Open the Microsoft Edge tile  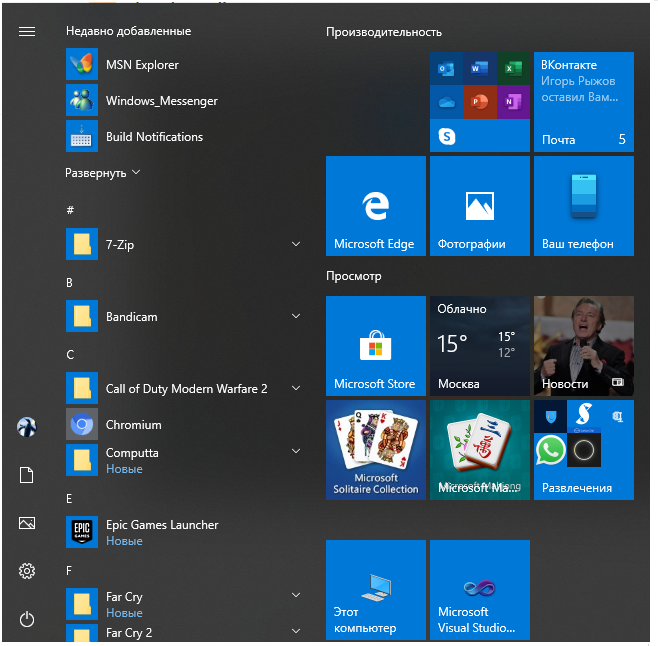tap(376, 206)
